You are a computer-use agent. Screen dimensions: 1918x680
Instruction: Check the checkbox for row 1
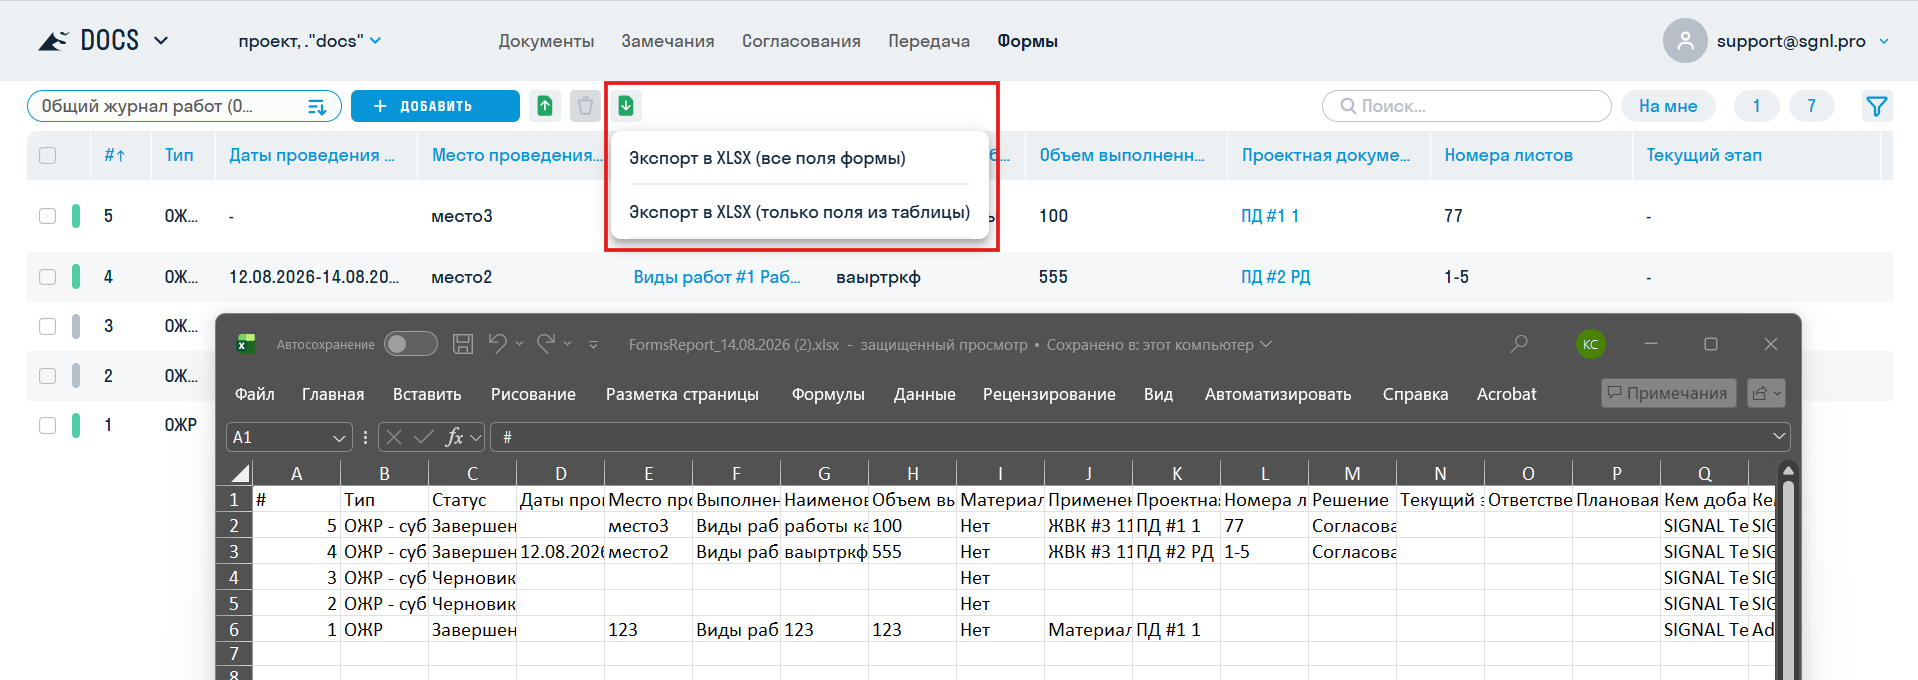tap(47, 425)
